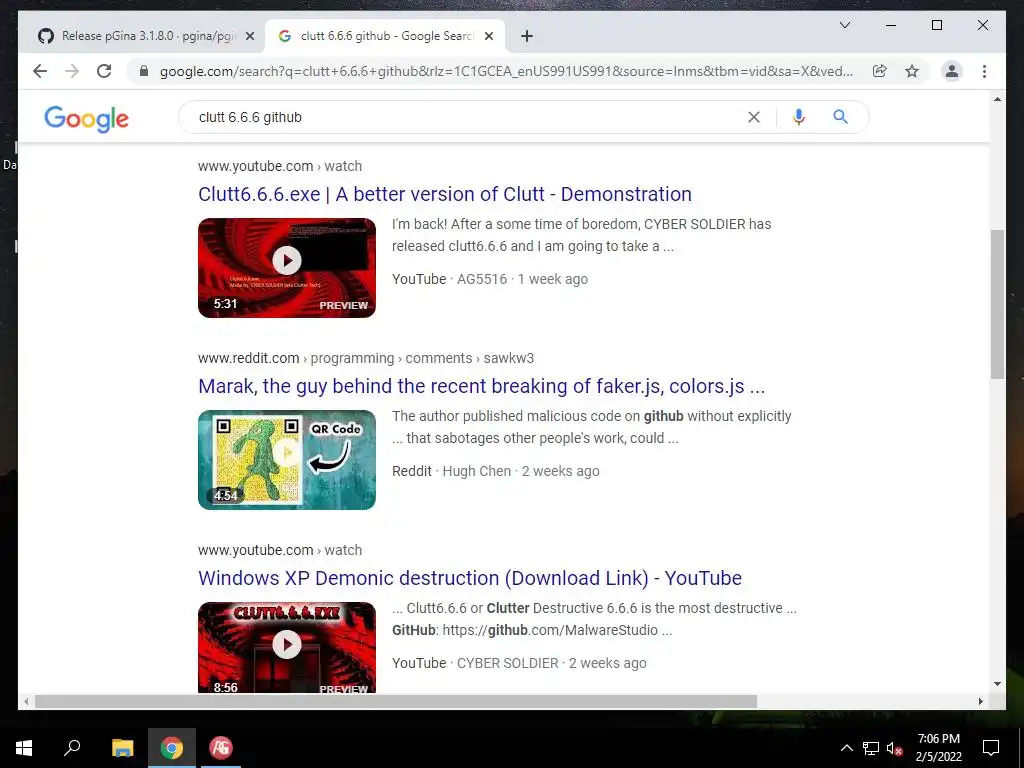Open File Explorer from taskbar
The image size is (1024, 768).
(122, 748)
